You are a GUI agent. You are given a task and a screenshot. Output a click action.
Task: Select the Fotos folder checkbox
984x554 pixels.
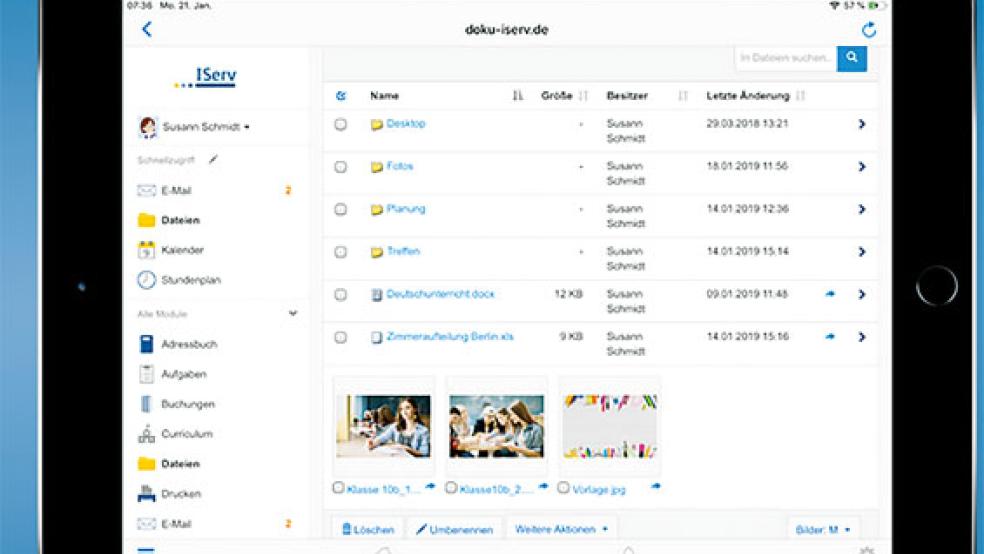tap(340, 167)
